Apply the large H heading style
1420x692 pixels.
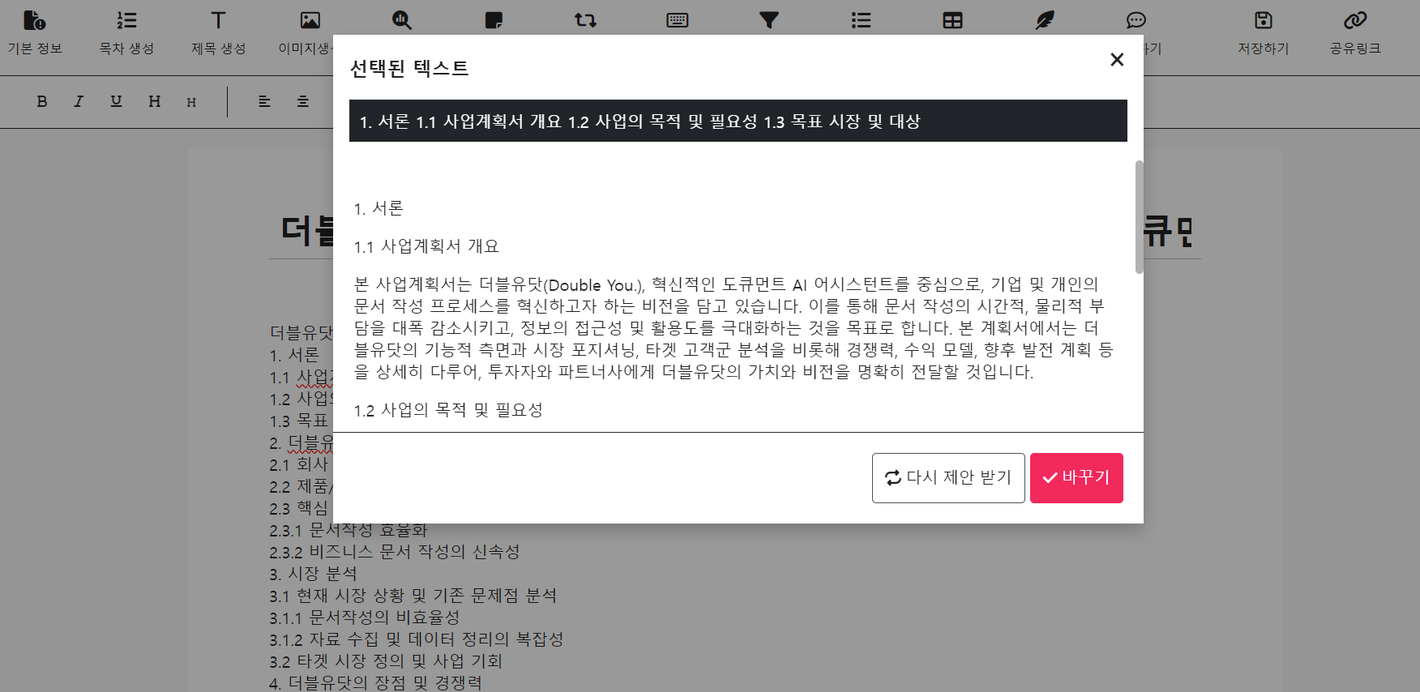point(154,101)
